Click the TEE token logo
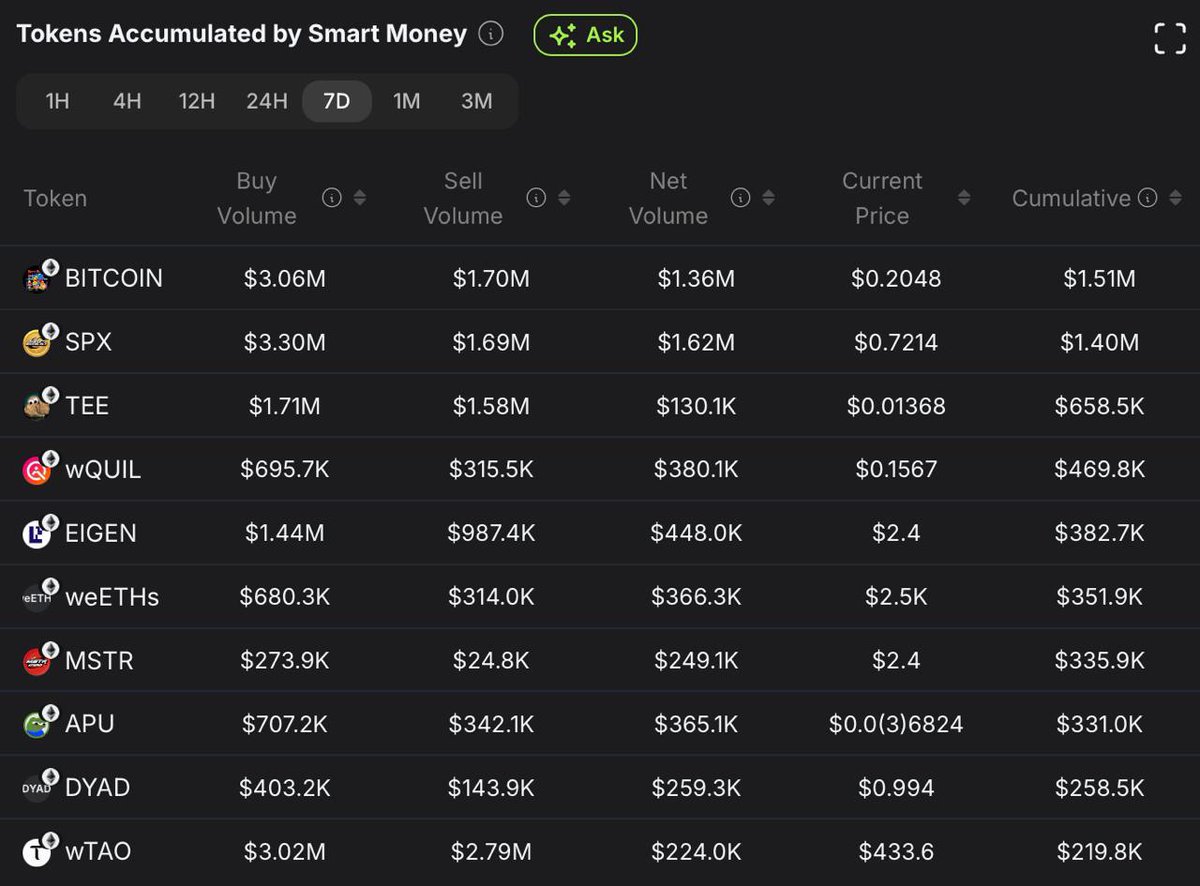Viewport: 1200px width, 886px height. [x=38, y=406]
